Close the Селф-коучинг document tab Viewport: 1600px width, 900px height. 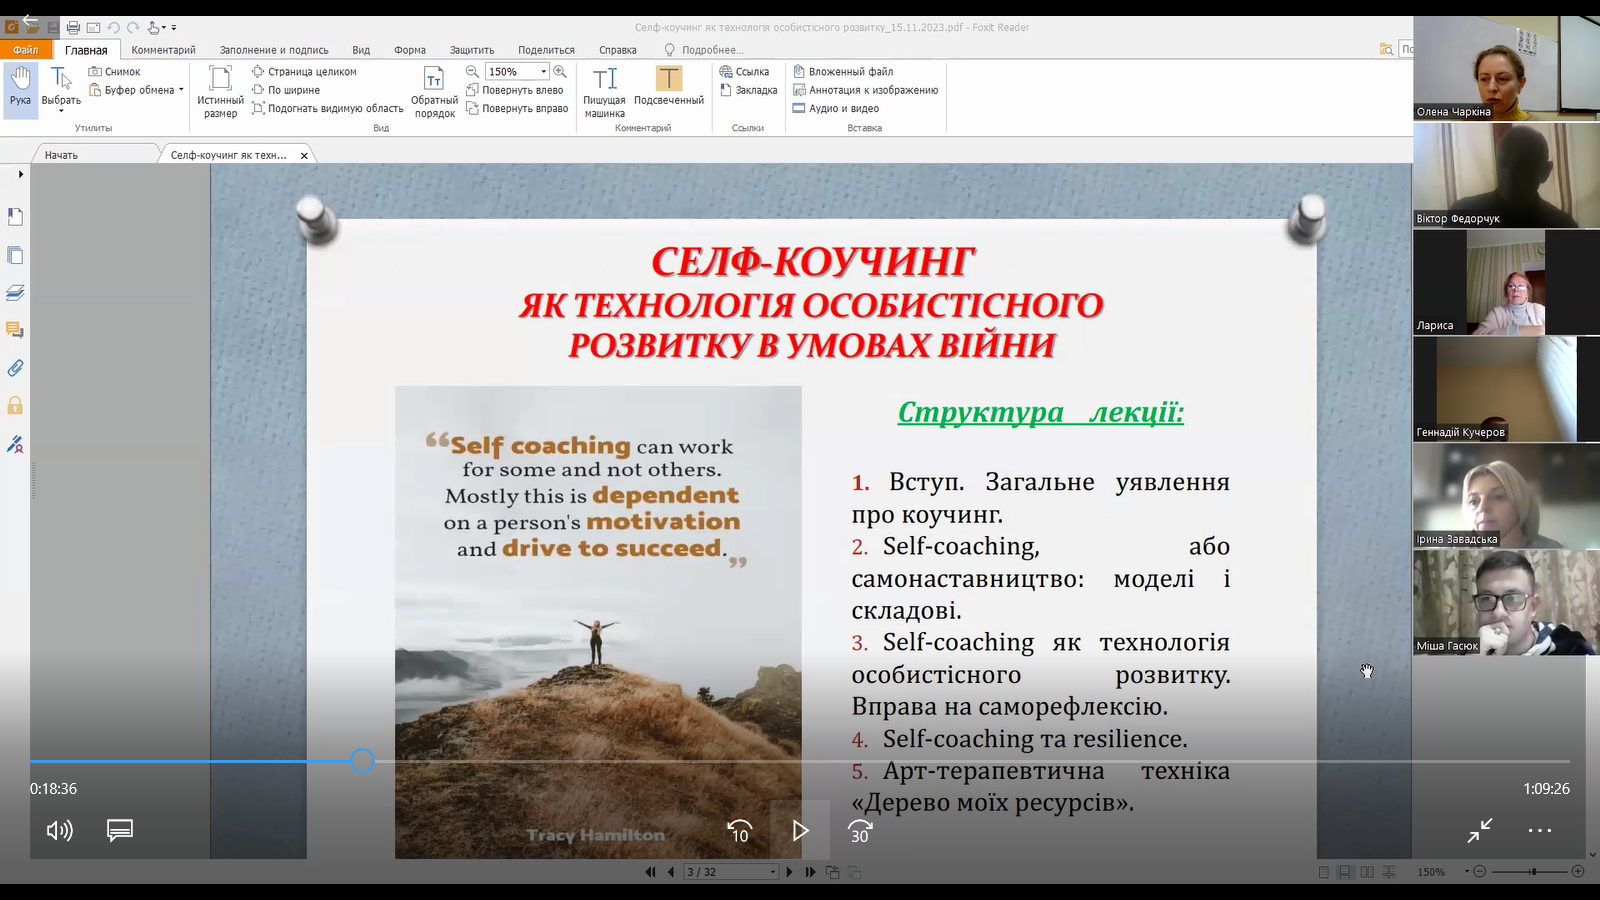click(304, 156)
